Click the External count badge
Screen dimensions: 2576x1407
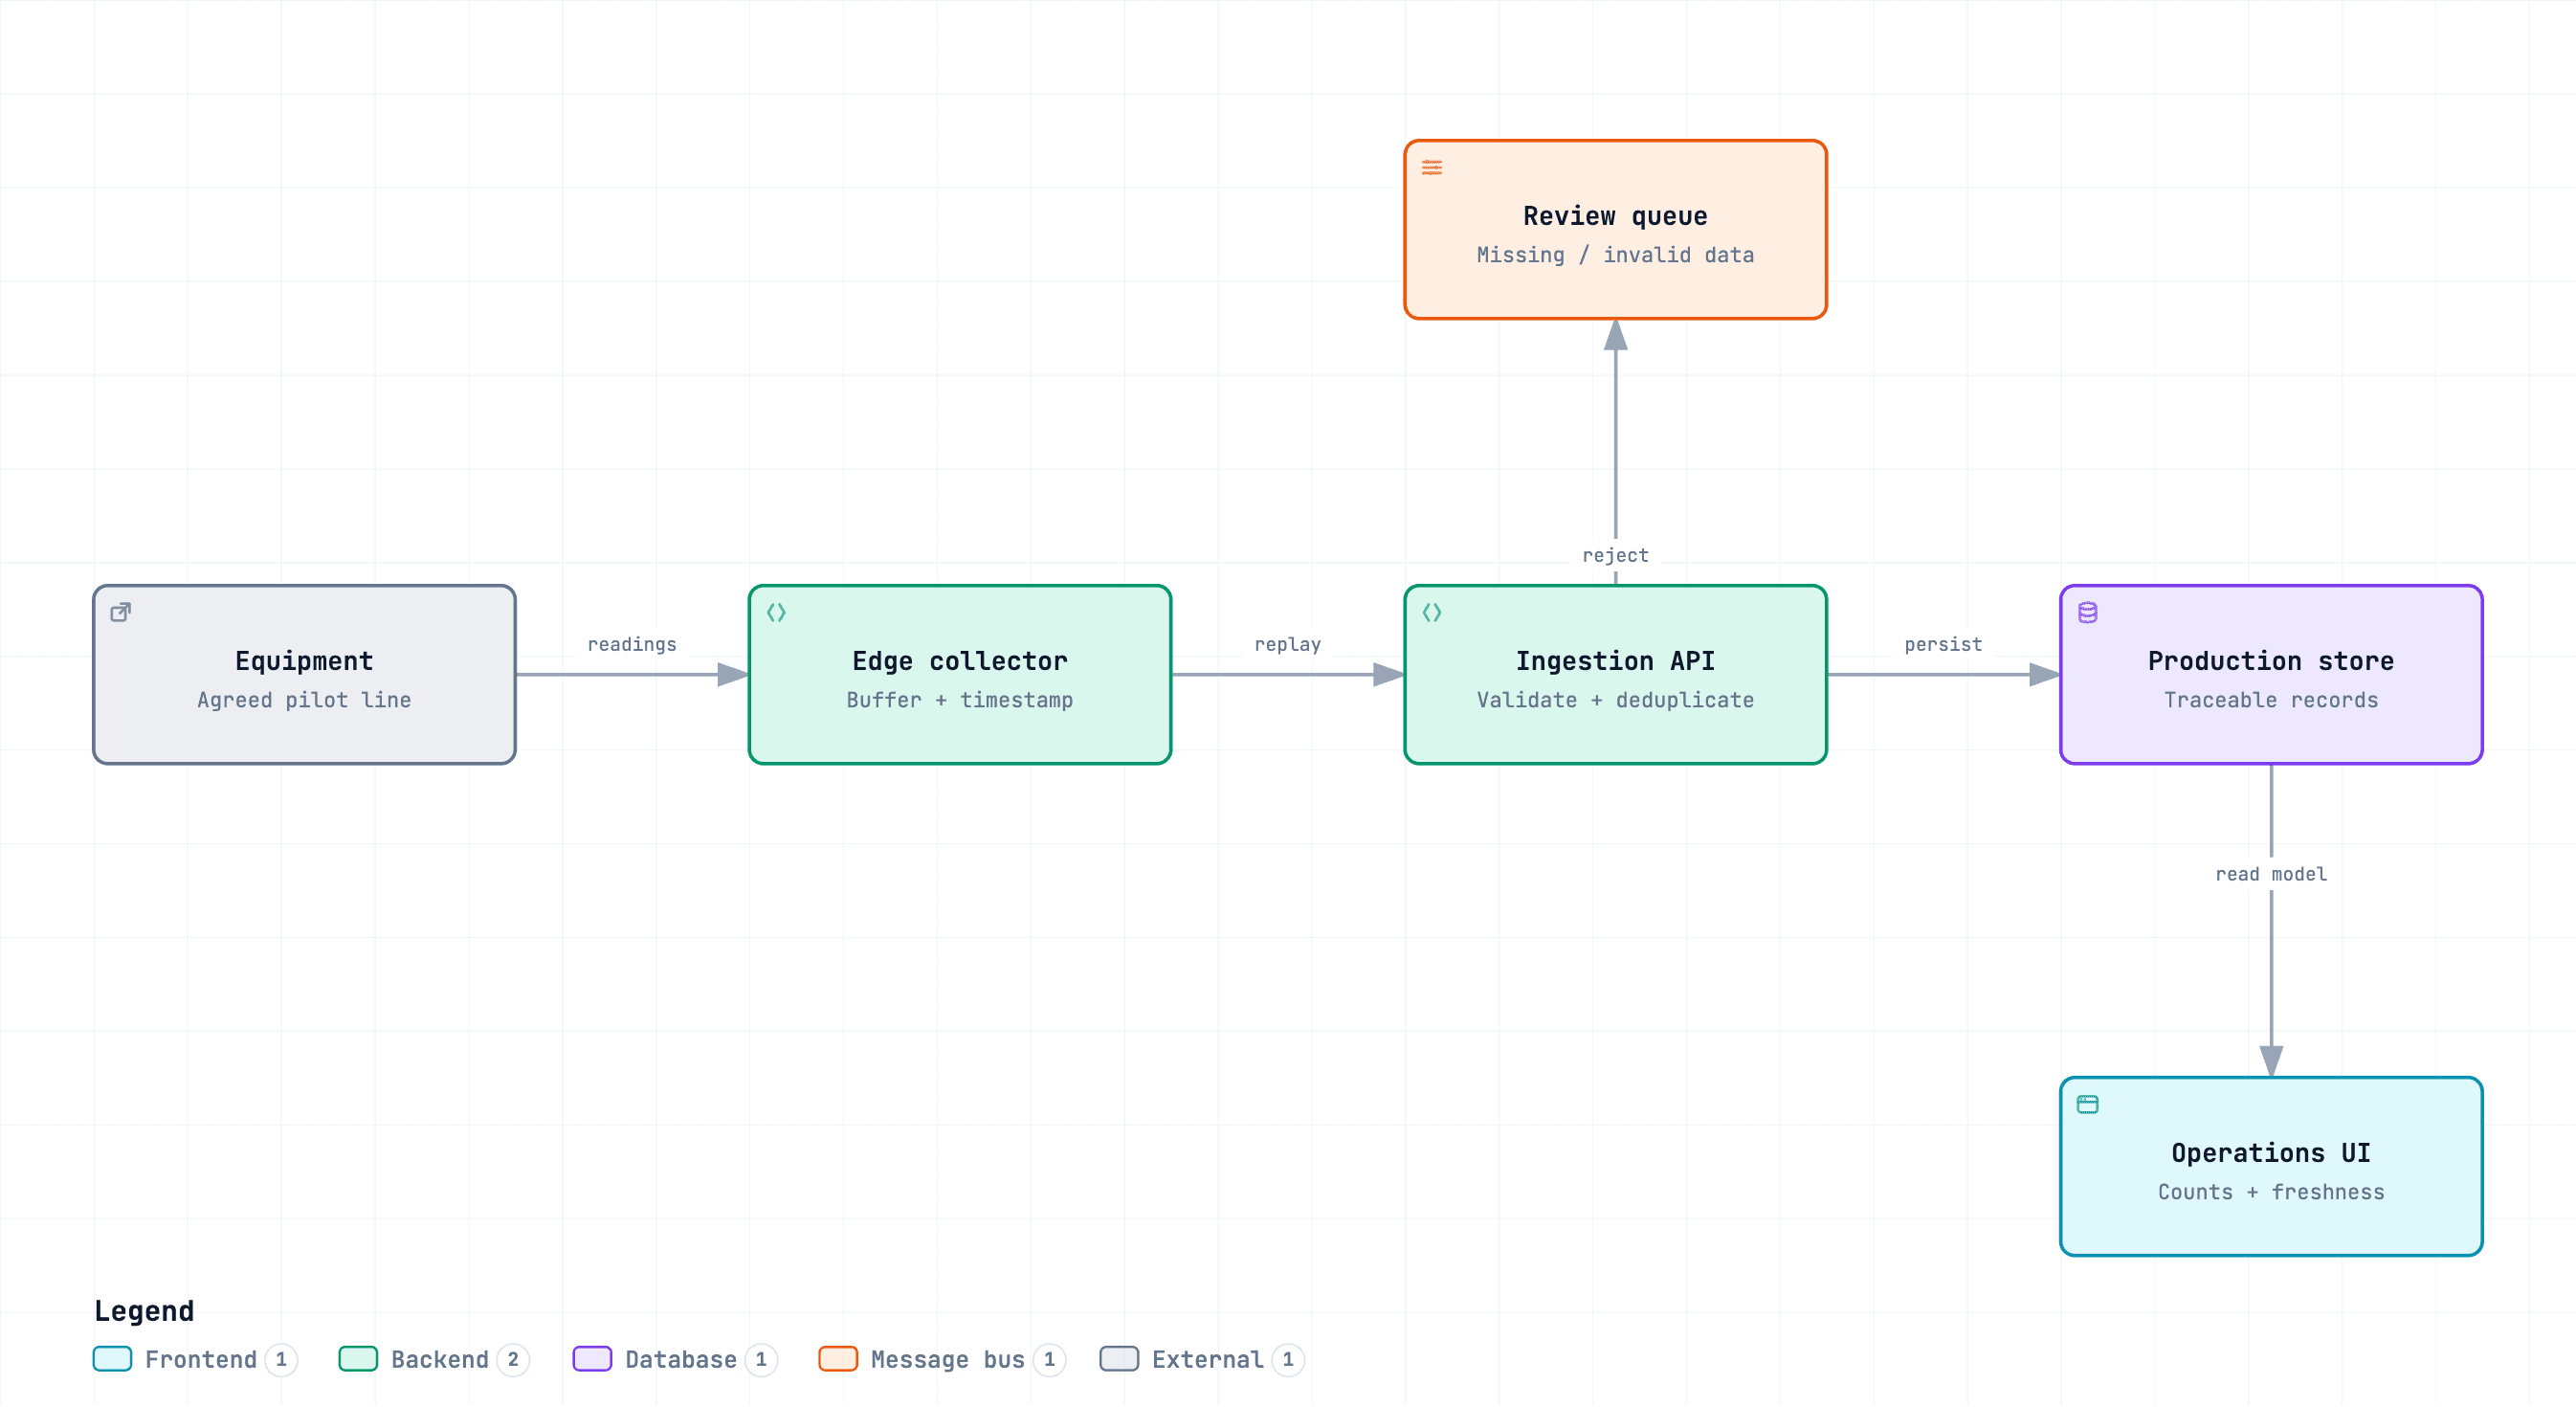pyautogui.click(x=1288, y=1360)
